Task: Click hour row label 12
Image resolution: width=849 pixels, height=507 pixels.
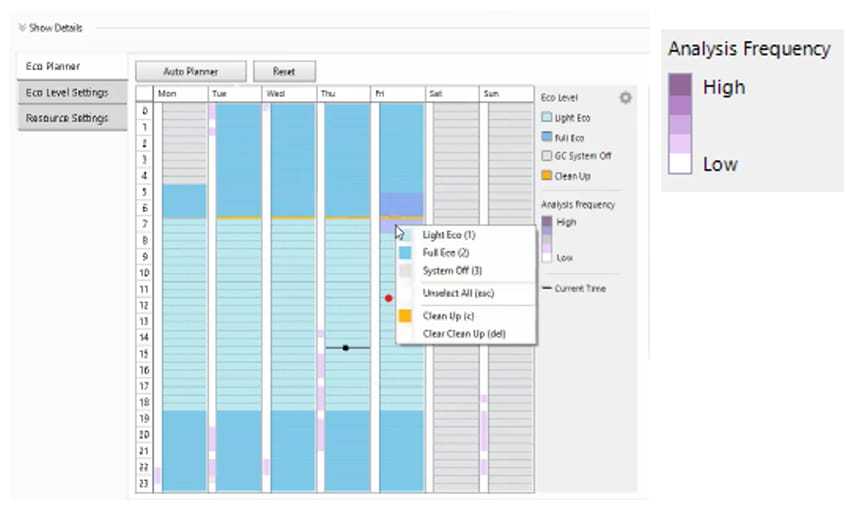Action: pos(145,305)
